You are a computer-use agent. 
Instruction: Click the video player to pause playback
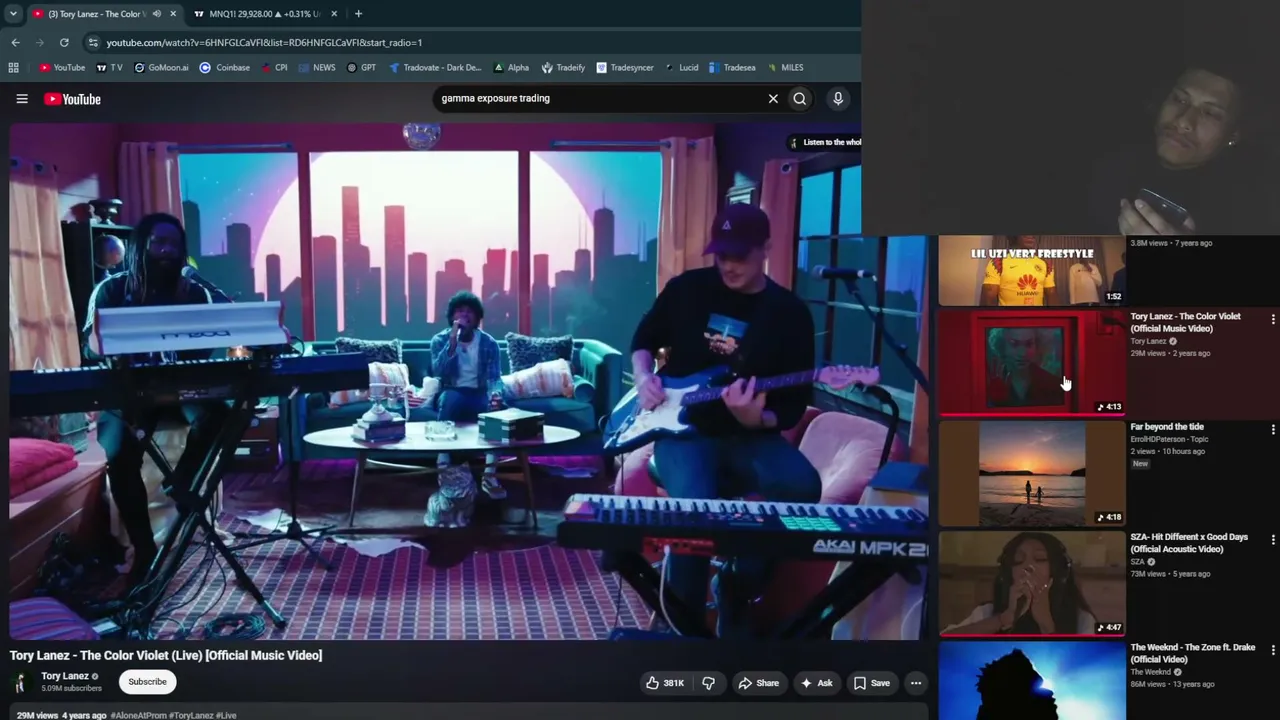tap(468, 380)
